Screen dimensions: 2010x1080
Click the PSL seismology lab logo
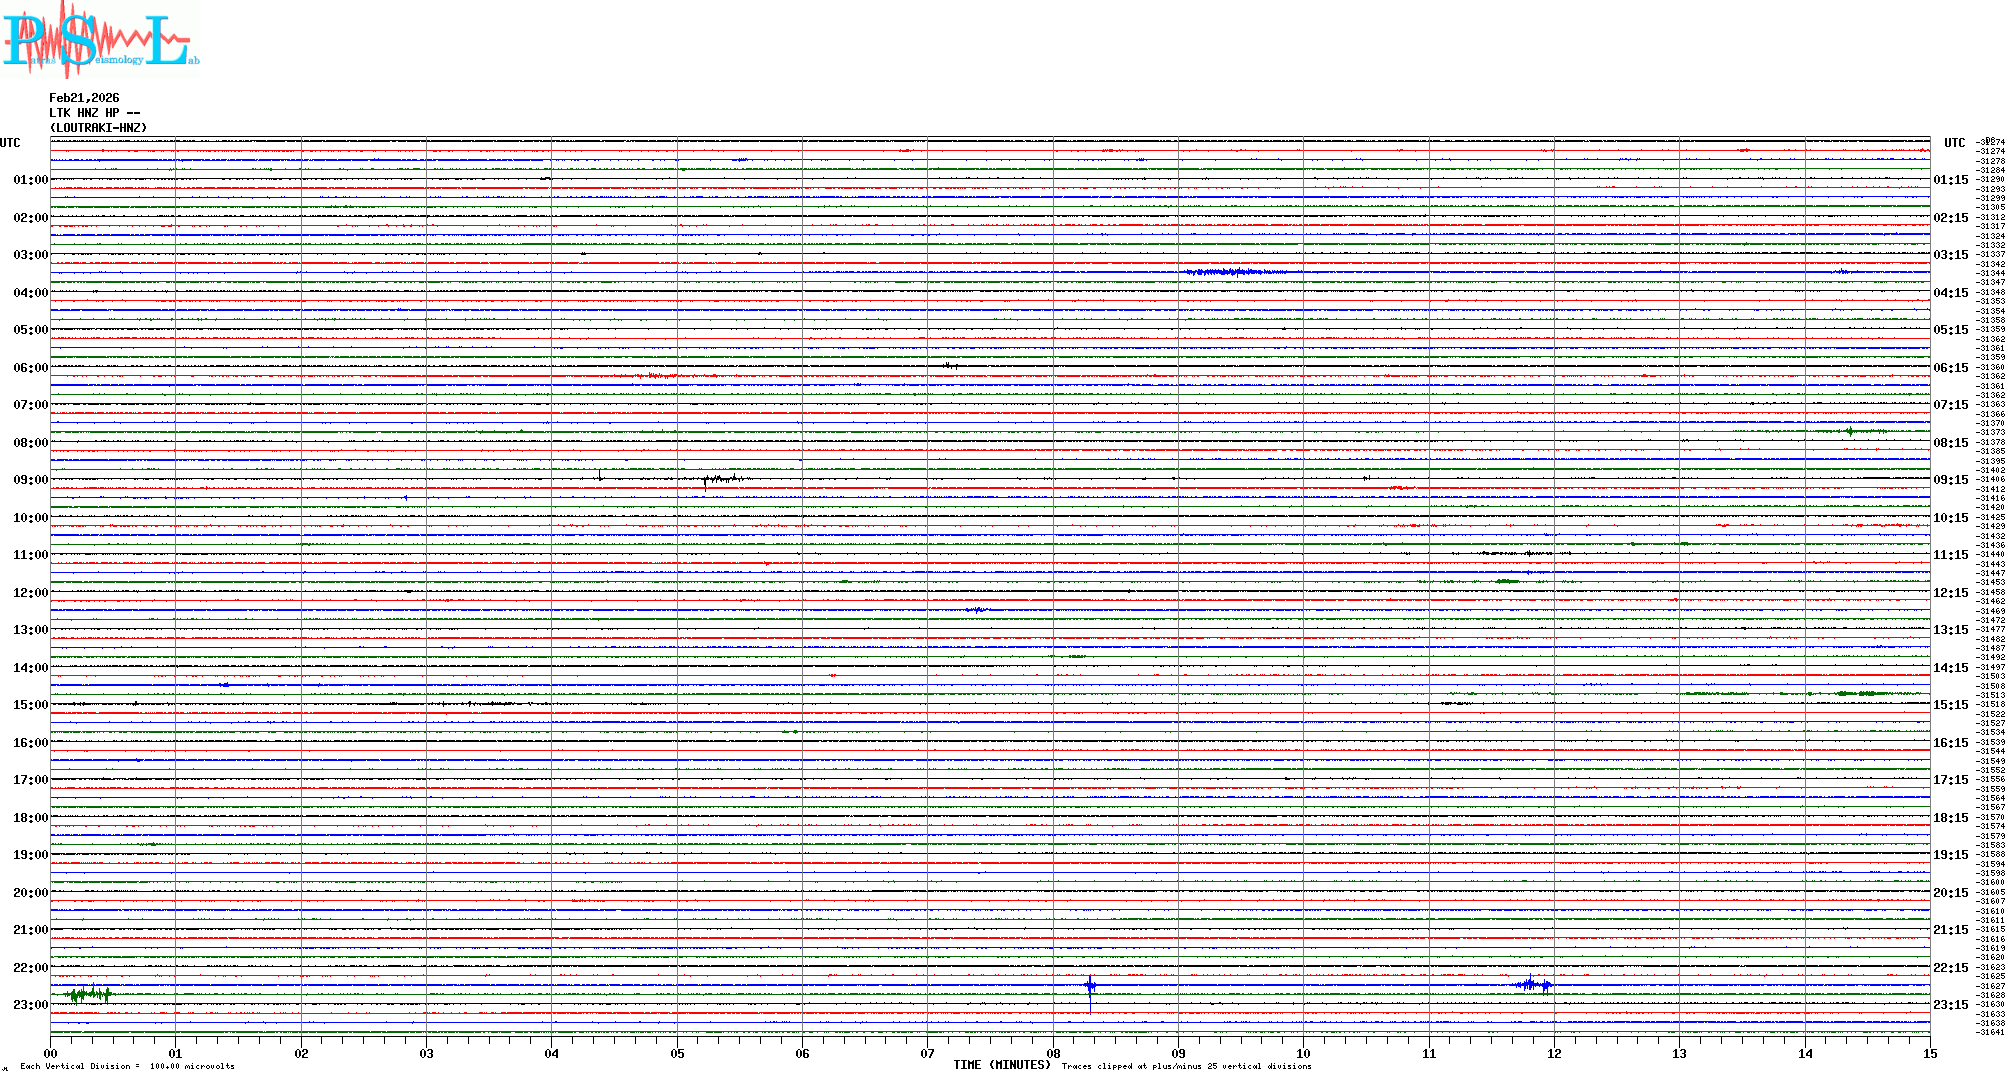100,40
